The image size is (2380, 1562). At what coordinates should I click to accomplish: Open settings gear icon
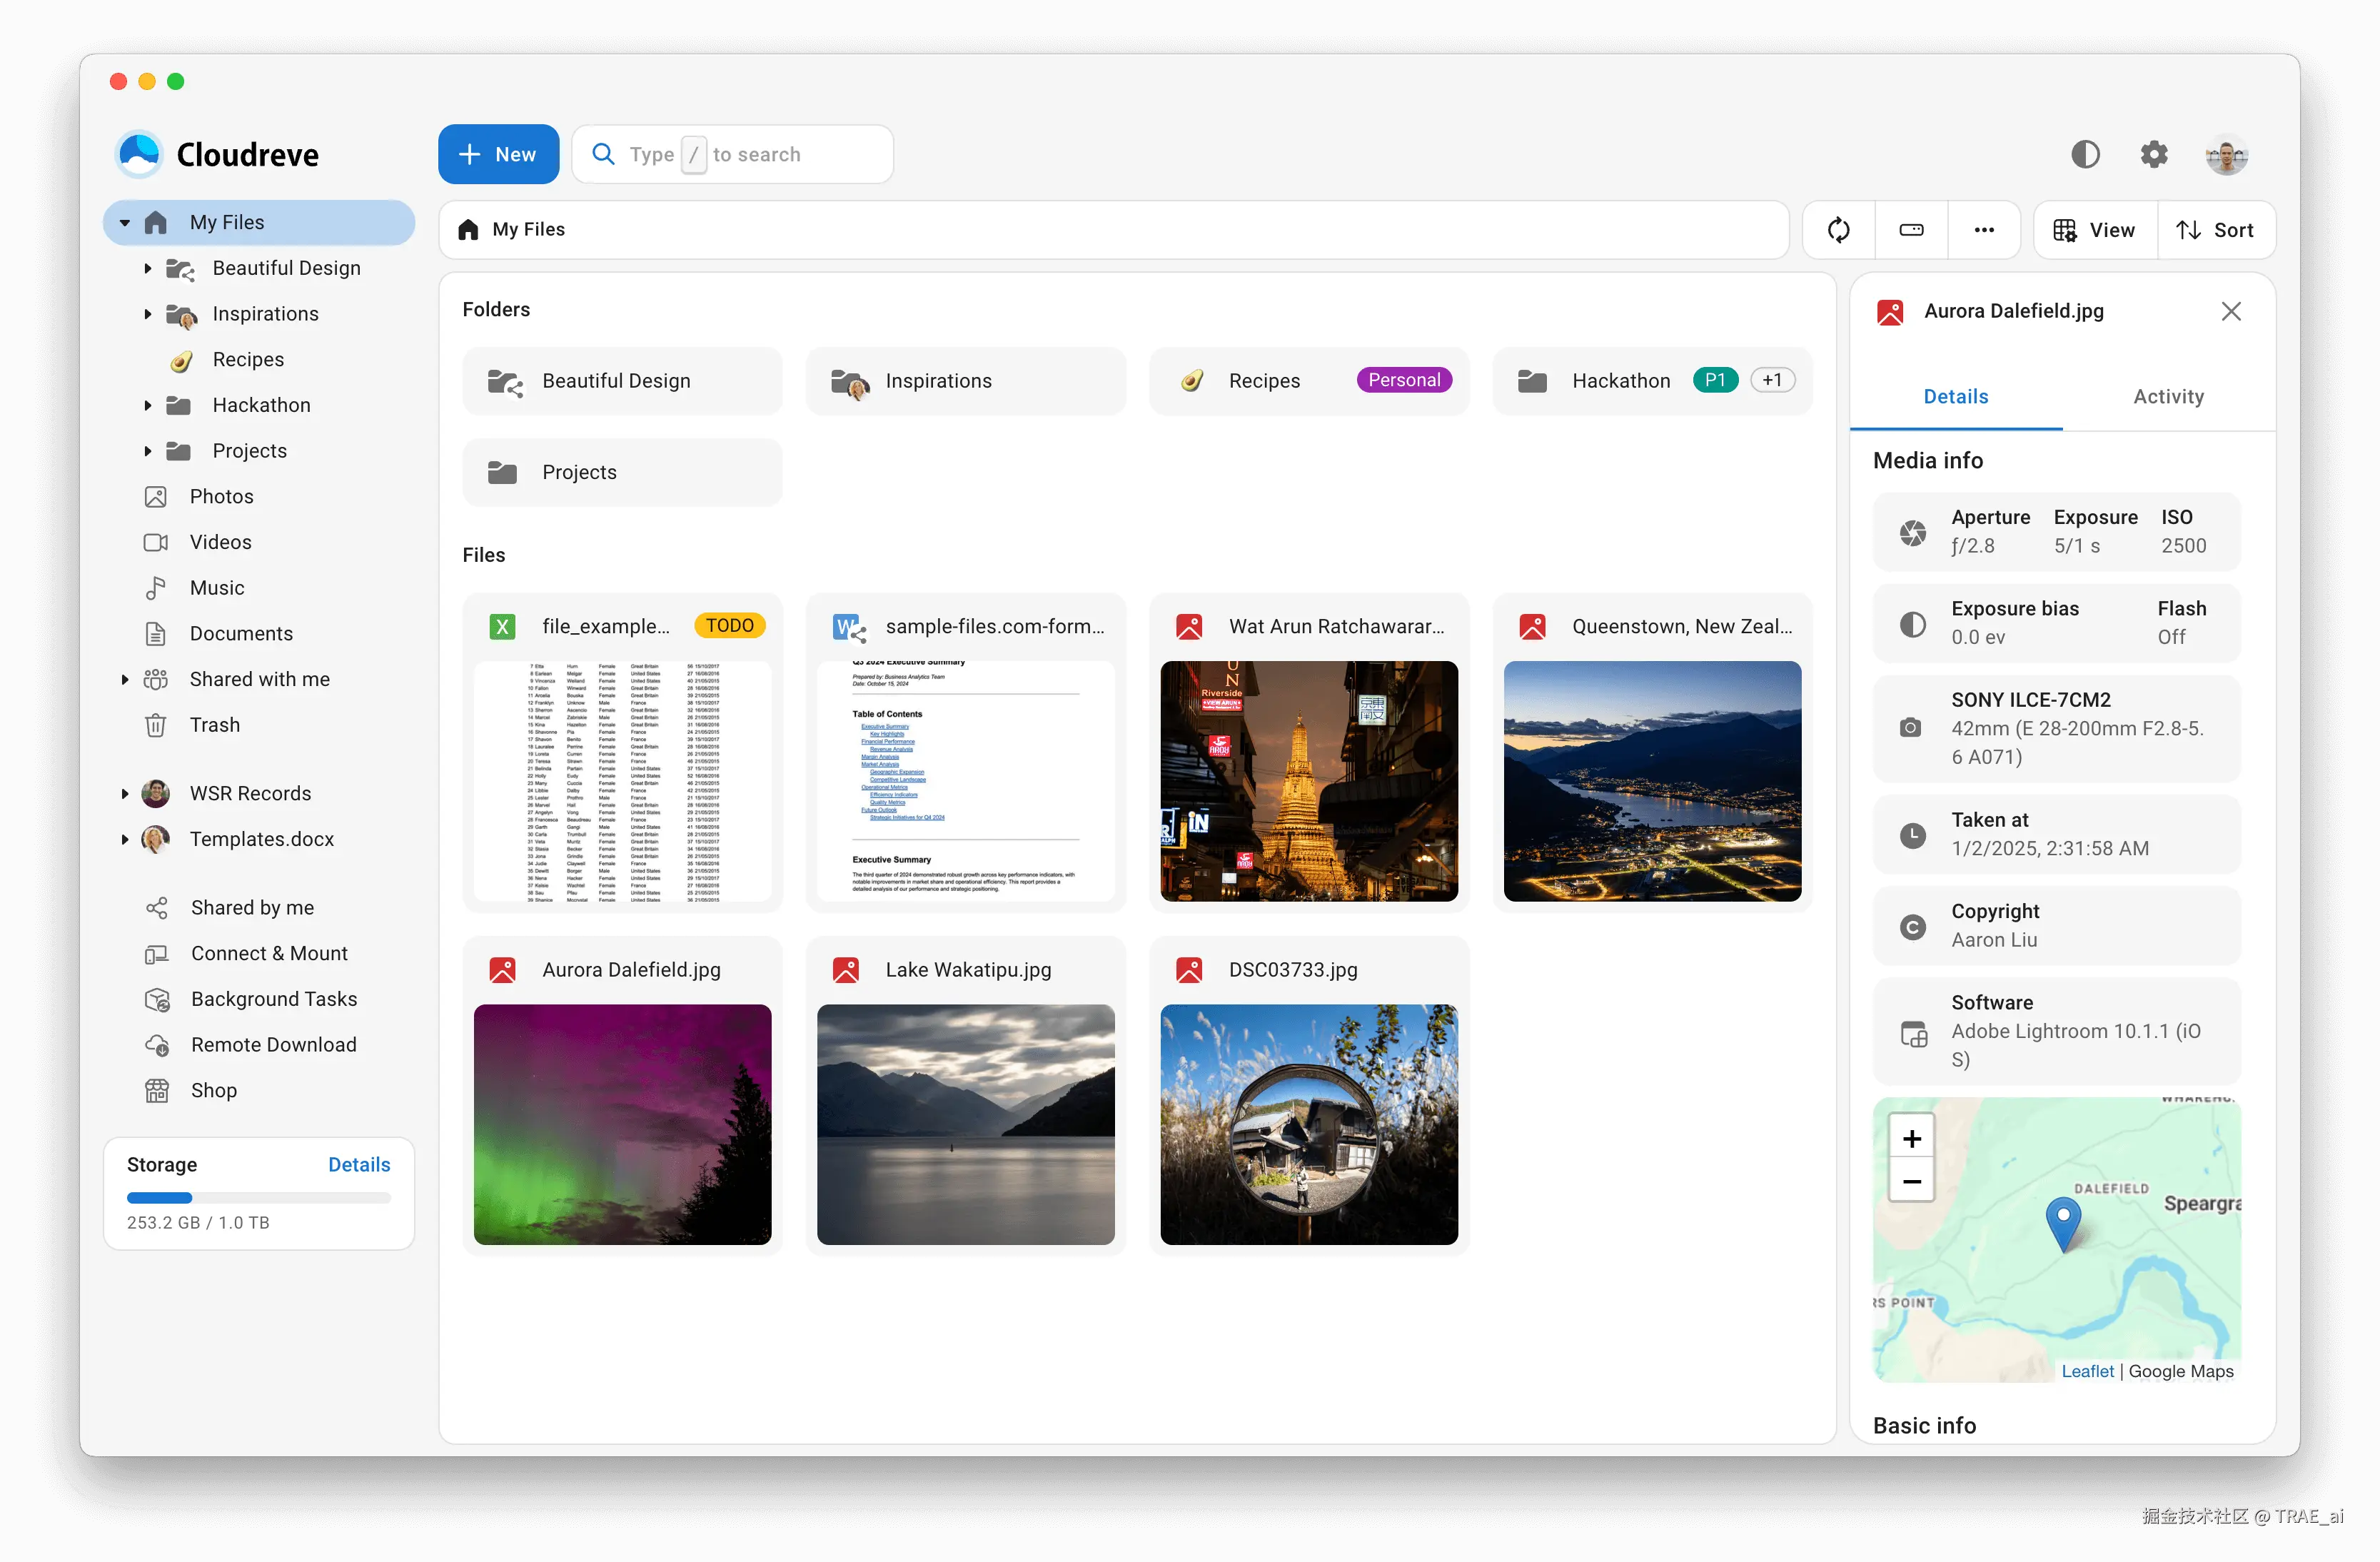coord(2154,154)
